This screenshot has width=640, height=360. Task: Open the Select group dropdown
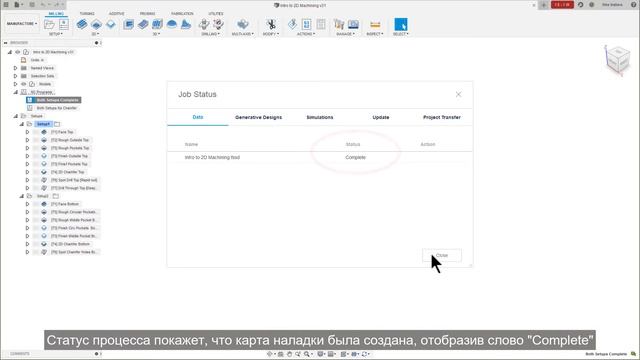point(400,34)
